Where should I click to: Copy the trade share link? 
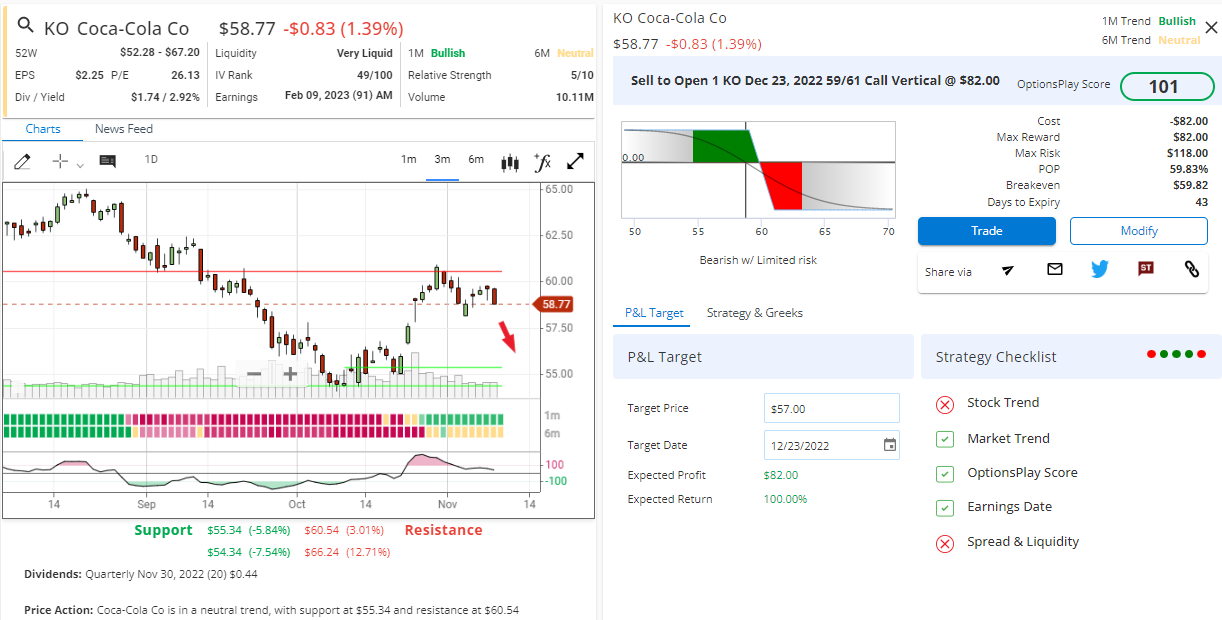1191,269
